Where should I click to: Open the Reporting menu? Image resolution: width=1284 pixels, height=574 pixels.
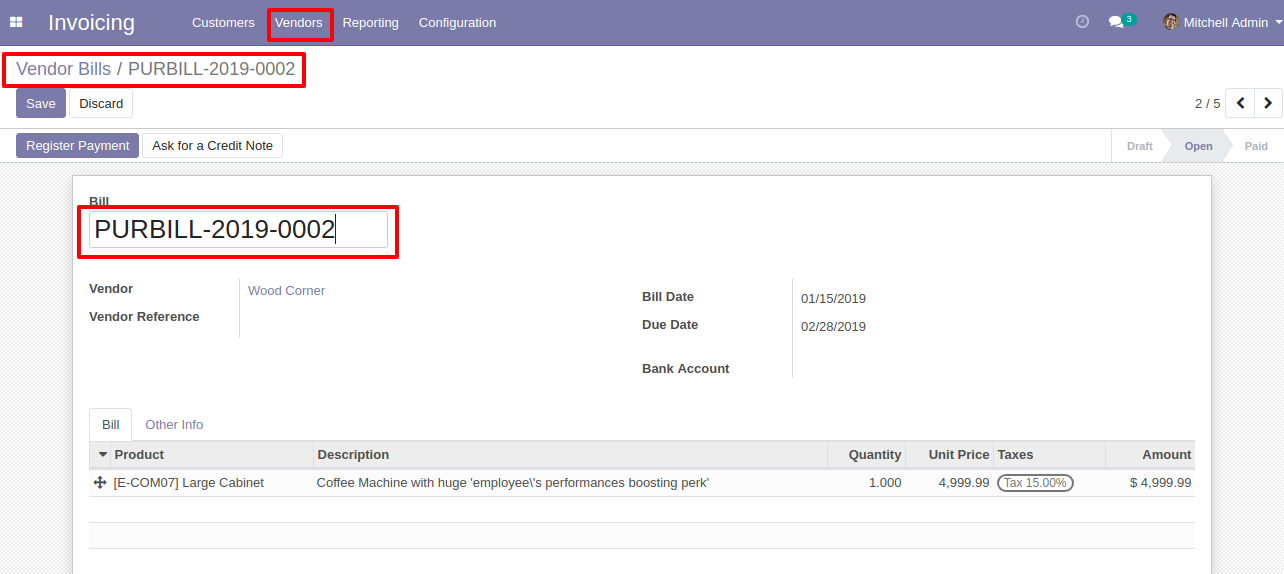click(x=370, y=22)
